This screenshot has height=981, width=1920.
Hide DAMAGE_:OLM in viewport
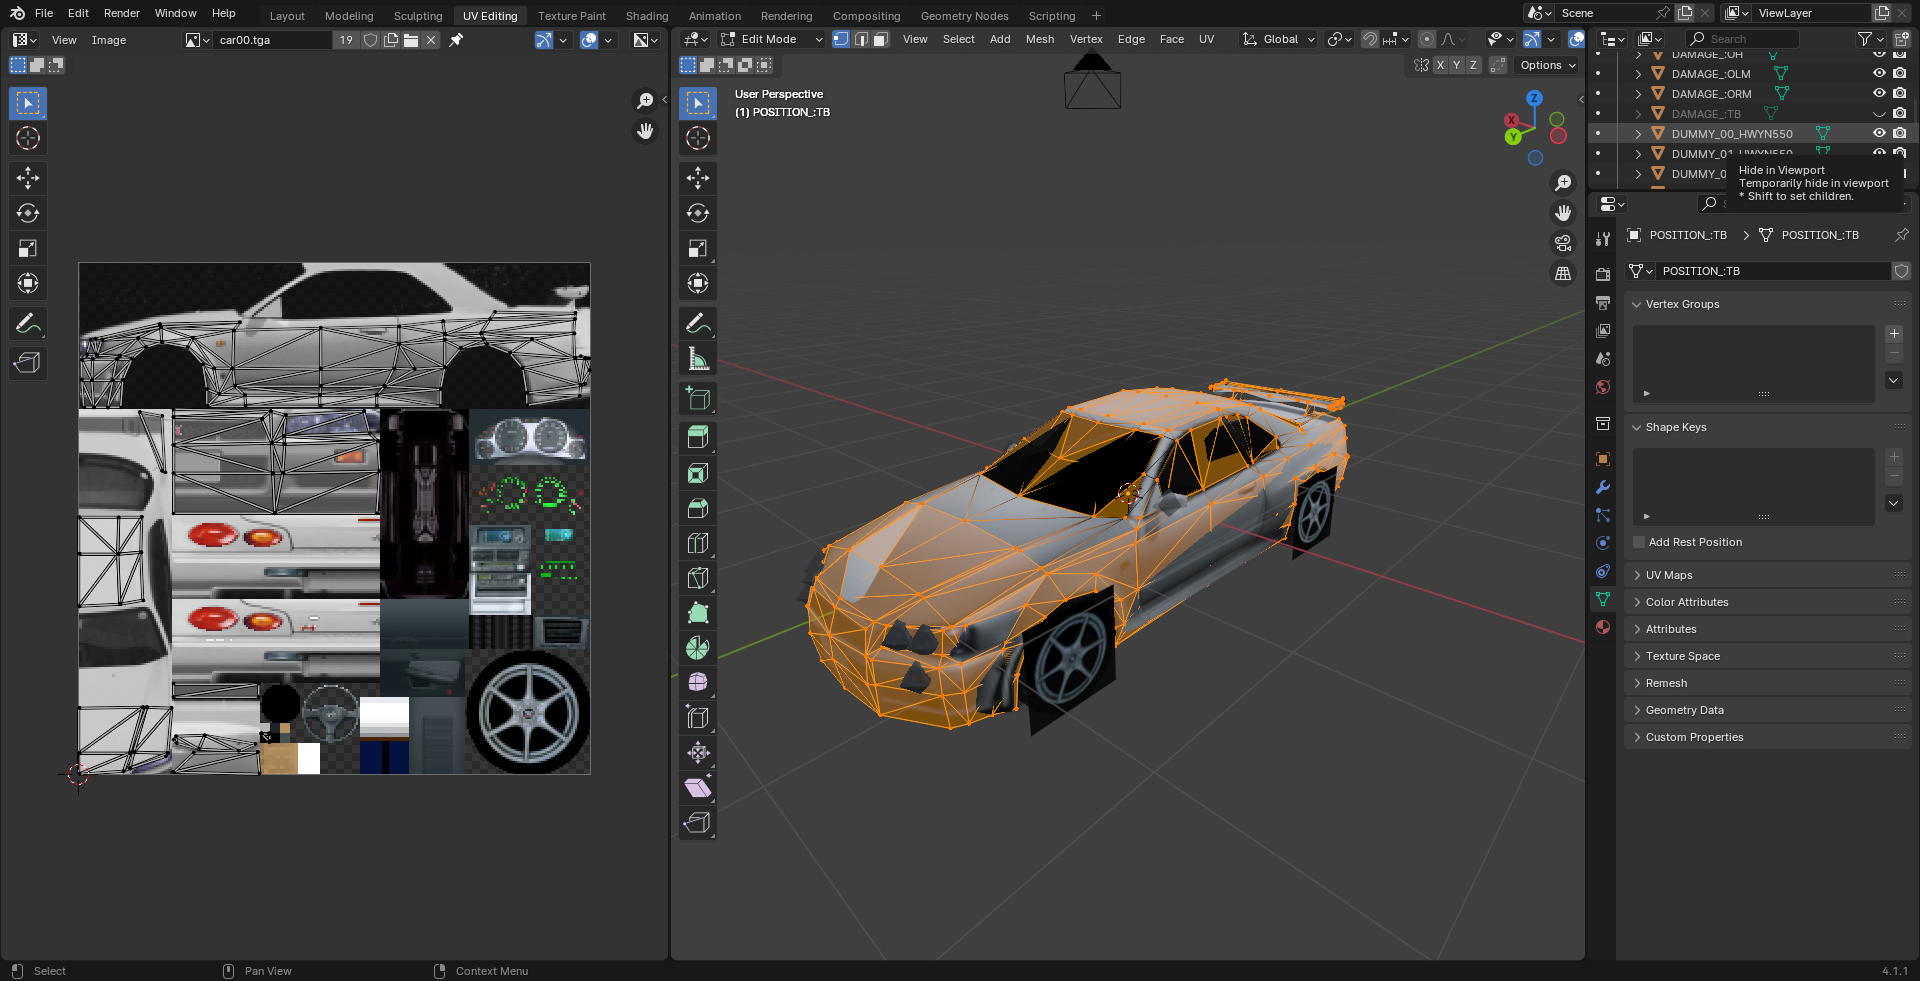click(x=1879, y=73)
